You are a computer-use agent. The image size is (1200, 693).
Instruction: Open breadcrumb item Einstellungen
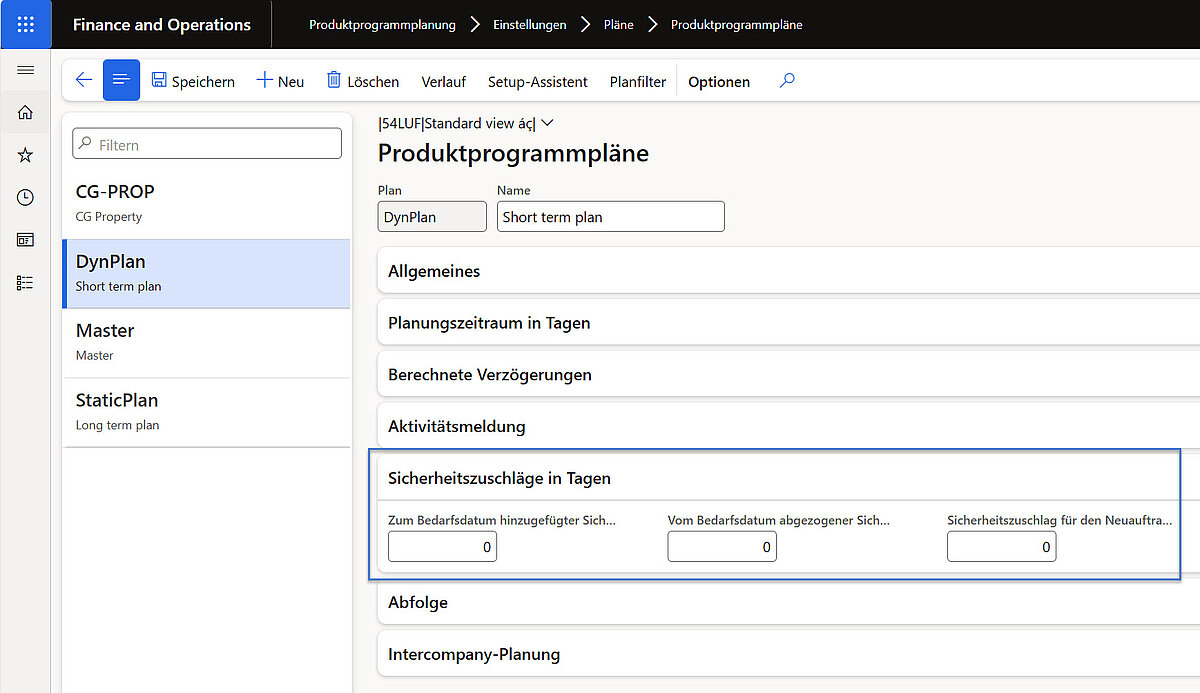(530, 24)
